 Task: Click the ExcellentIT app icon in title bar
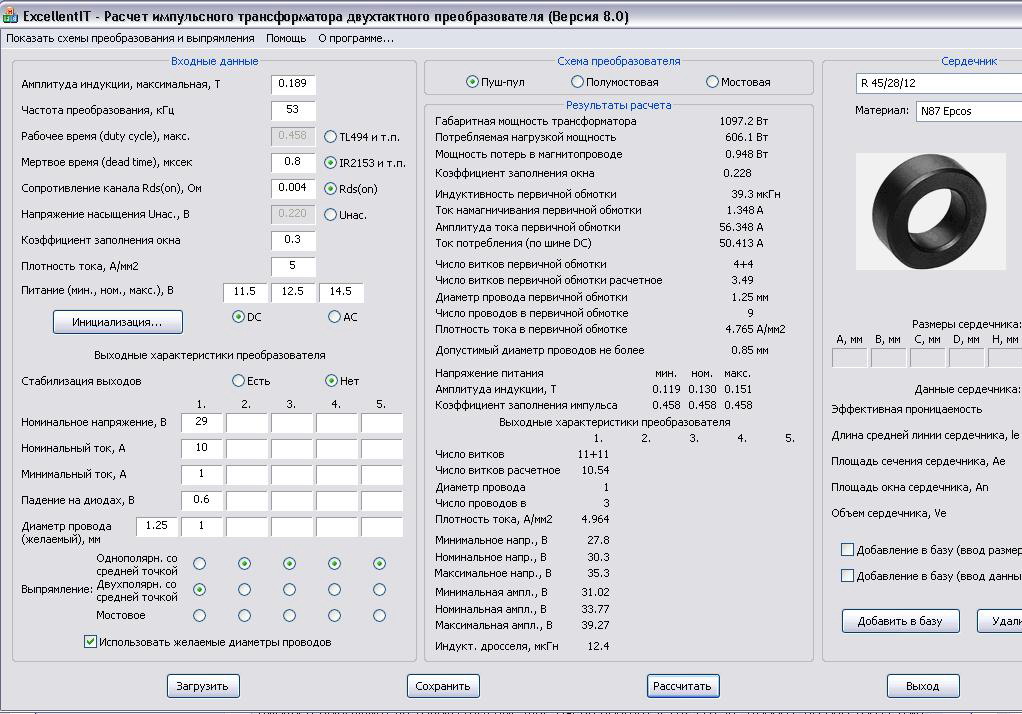[x=11, y=17]
